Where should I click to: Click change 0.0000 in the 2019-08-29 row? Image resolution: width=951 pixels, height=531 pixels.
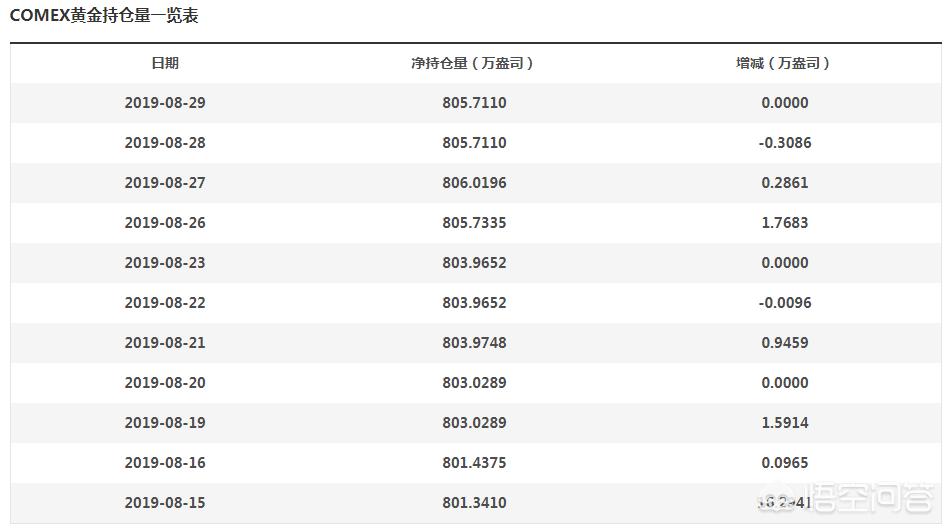tap(785, 102)
